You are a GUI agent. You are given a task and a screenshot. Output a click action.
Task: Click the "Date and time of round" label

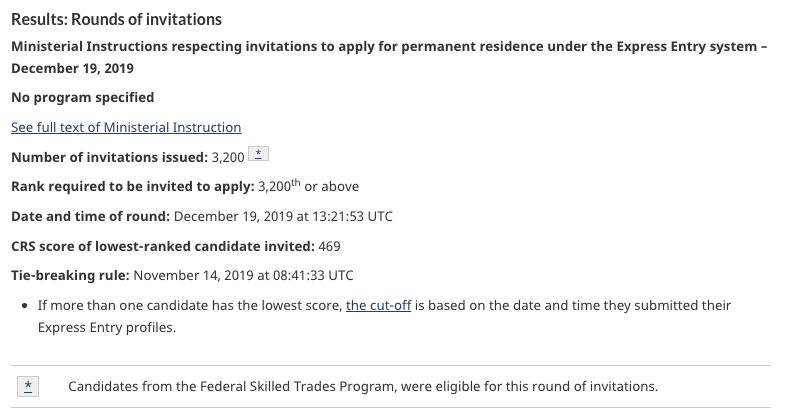[92, 216]
